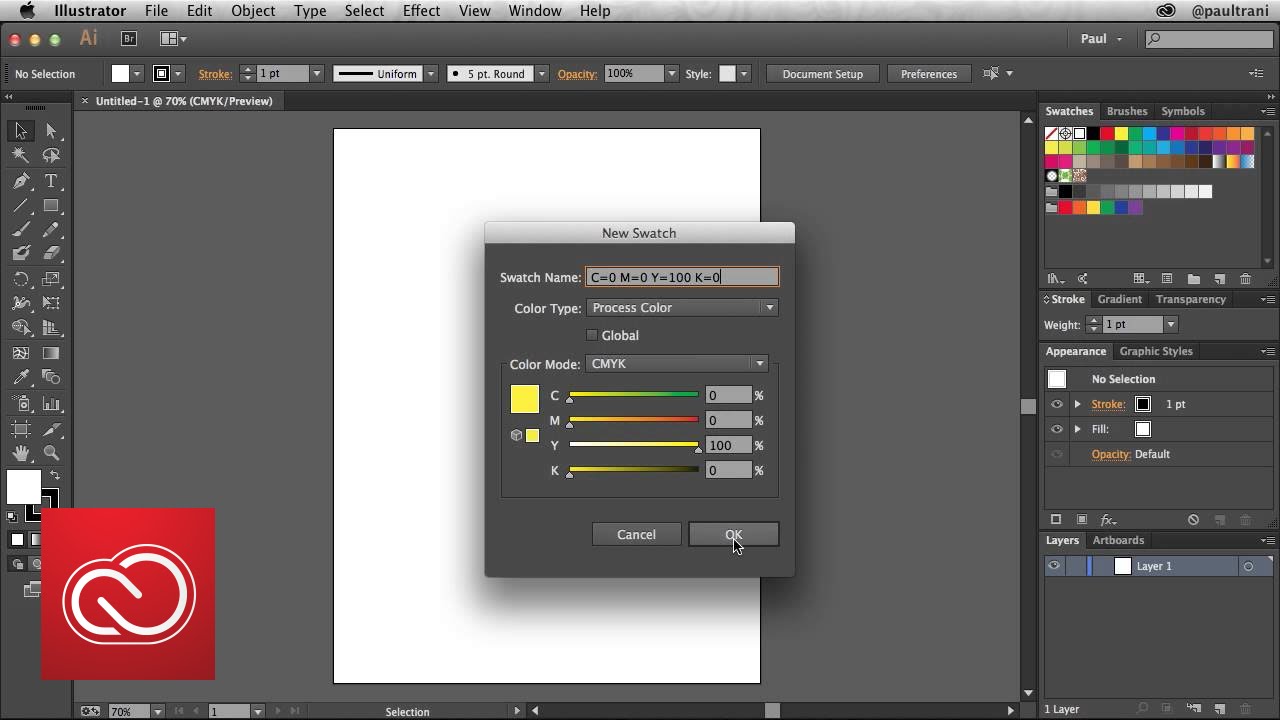Switch to the Brushes tab
The height and width of the screenshot is (720, 1280).
tap(1127, 111)
